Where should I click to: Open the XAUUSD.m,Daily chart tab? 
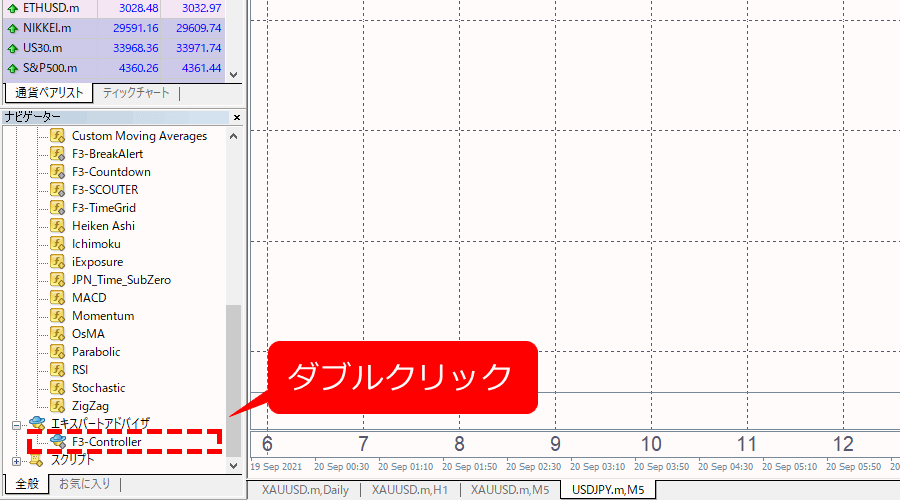coord(305,489)
